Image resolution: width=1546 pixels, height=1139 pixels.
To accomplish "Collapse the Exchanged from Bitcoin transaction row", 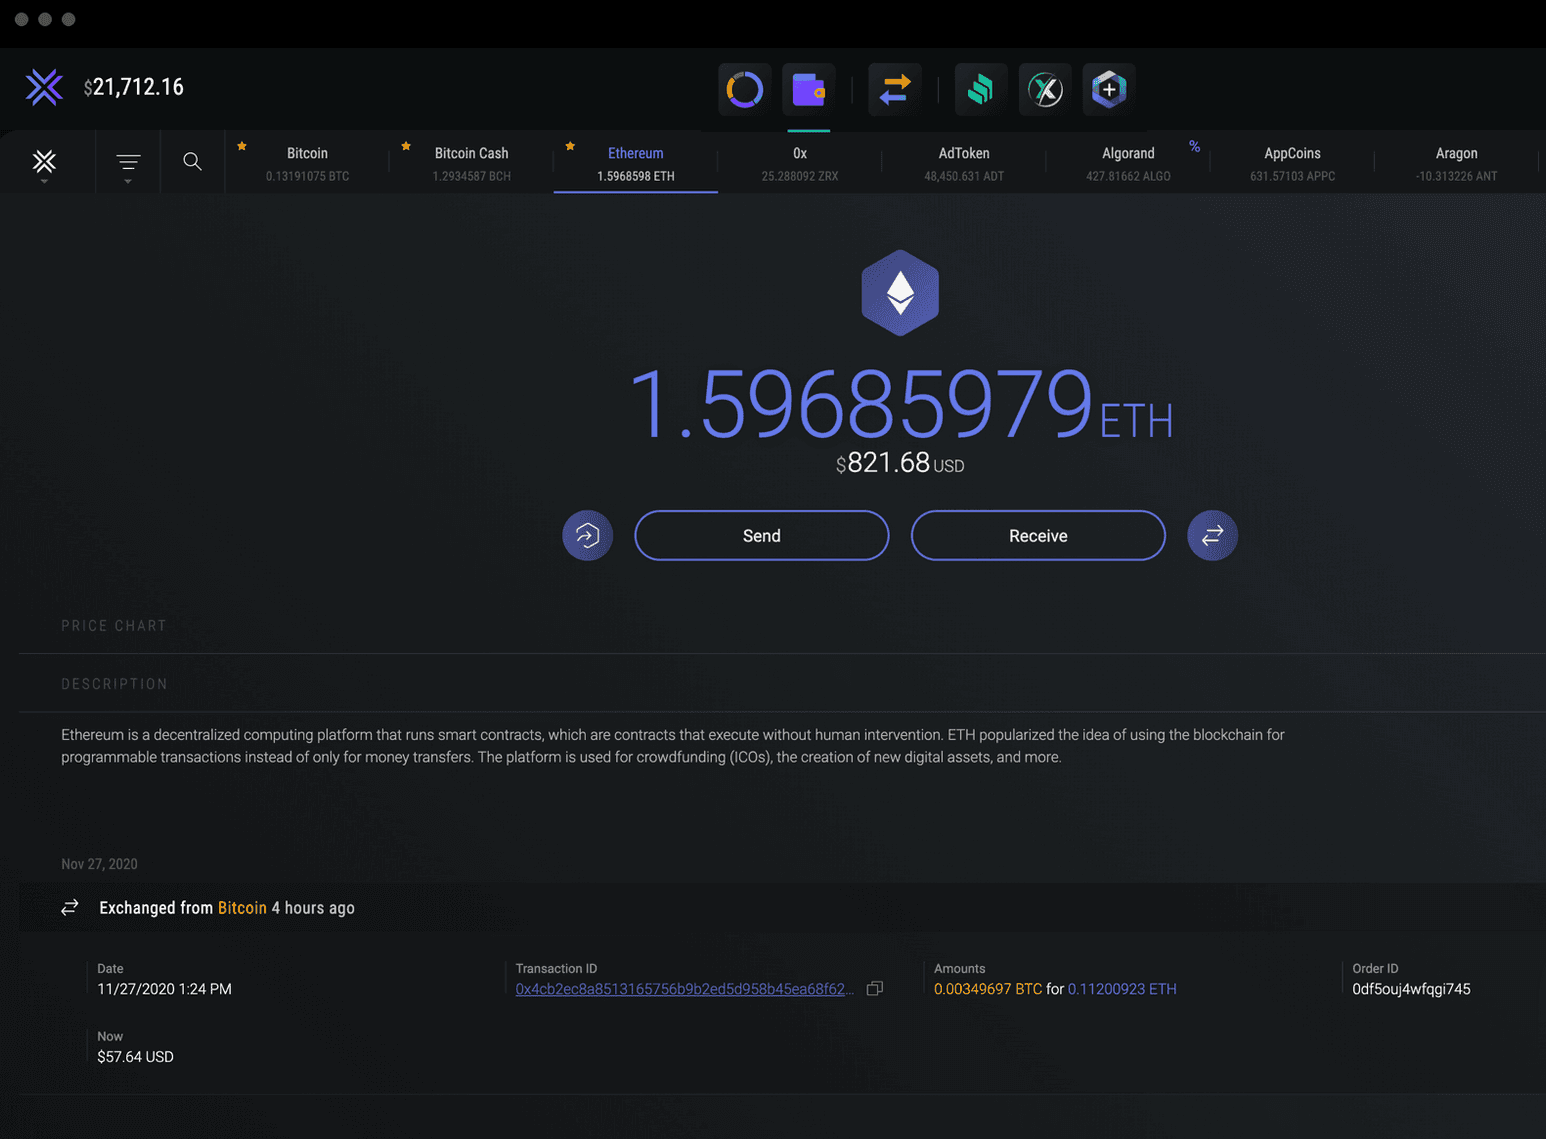I will click(782, 908).
